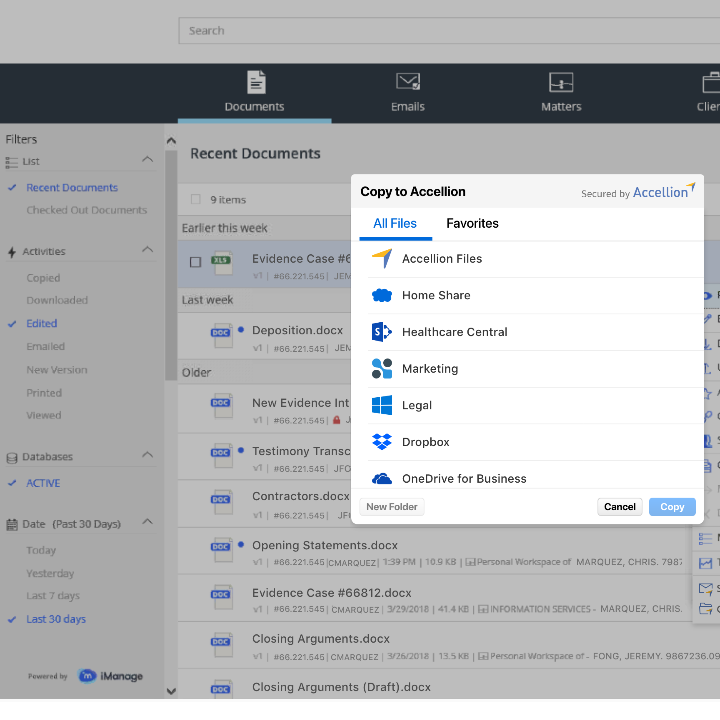Select the Dropbox icon
The image size is (720, 720).
pyautogui.click(x=381, y=442)
